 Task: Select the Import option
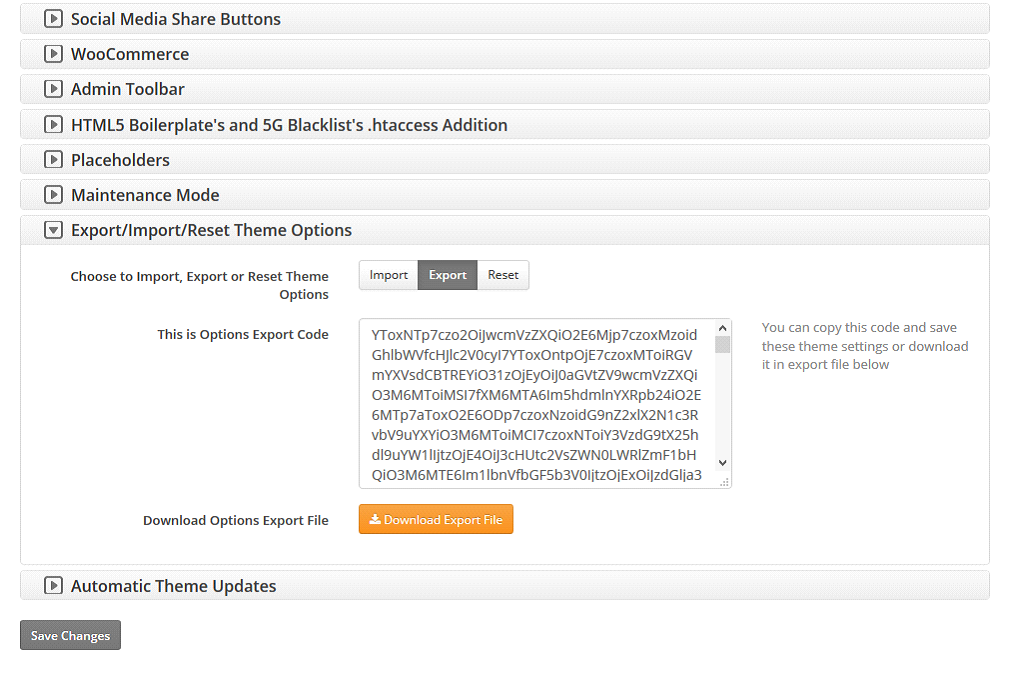388,275
